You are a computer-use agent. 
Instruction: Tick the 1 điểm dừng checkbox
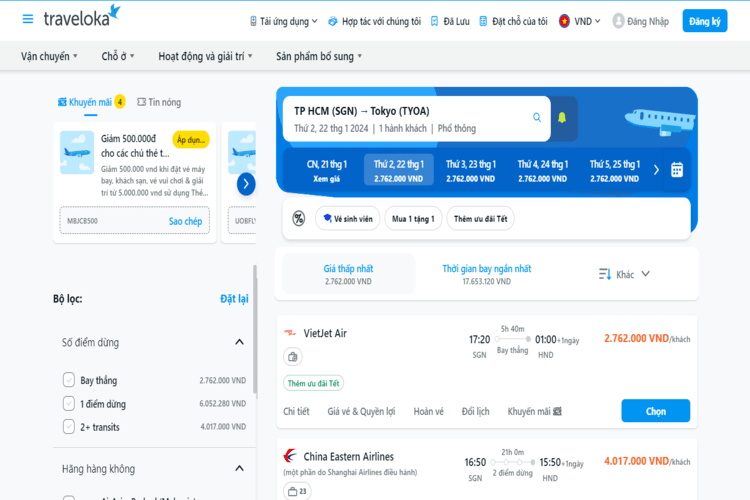[x=69, y=403]
